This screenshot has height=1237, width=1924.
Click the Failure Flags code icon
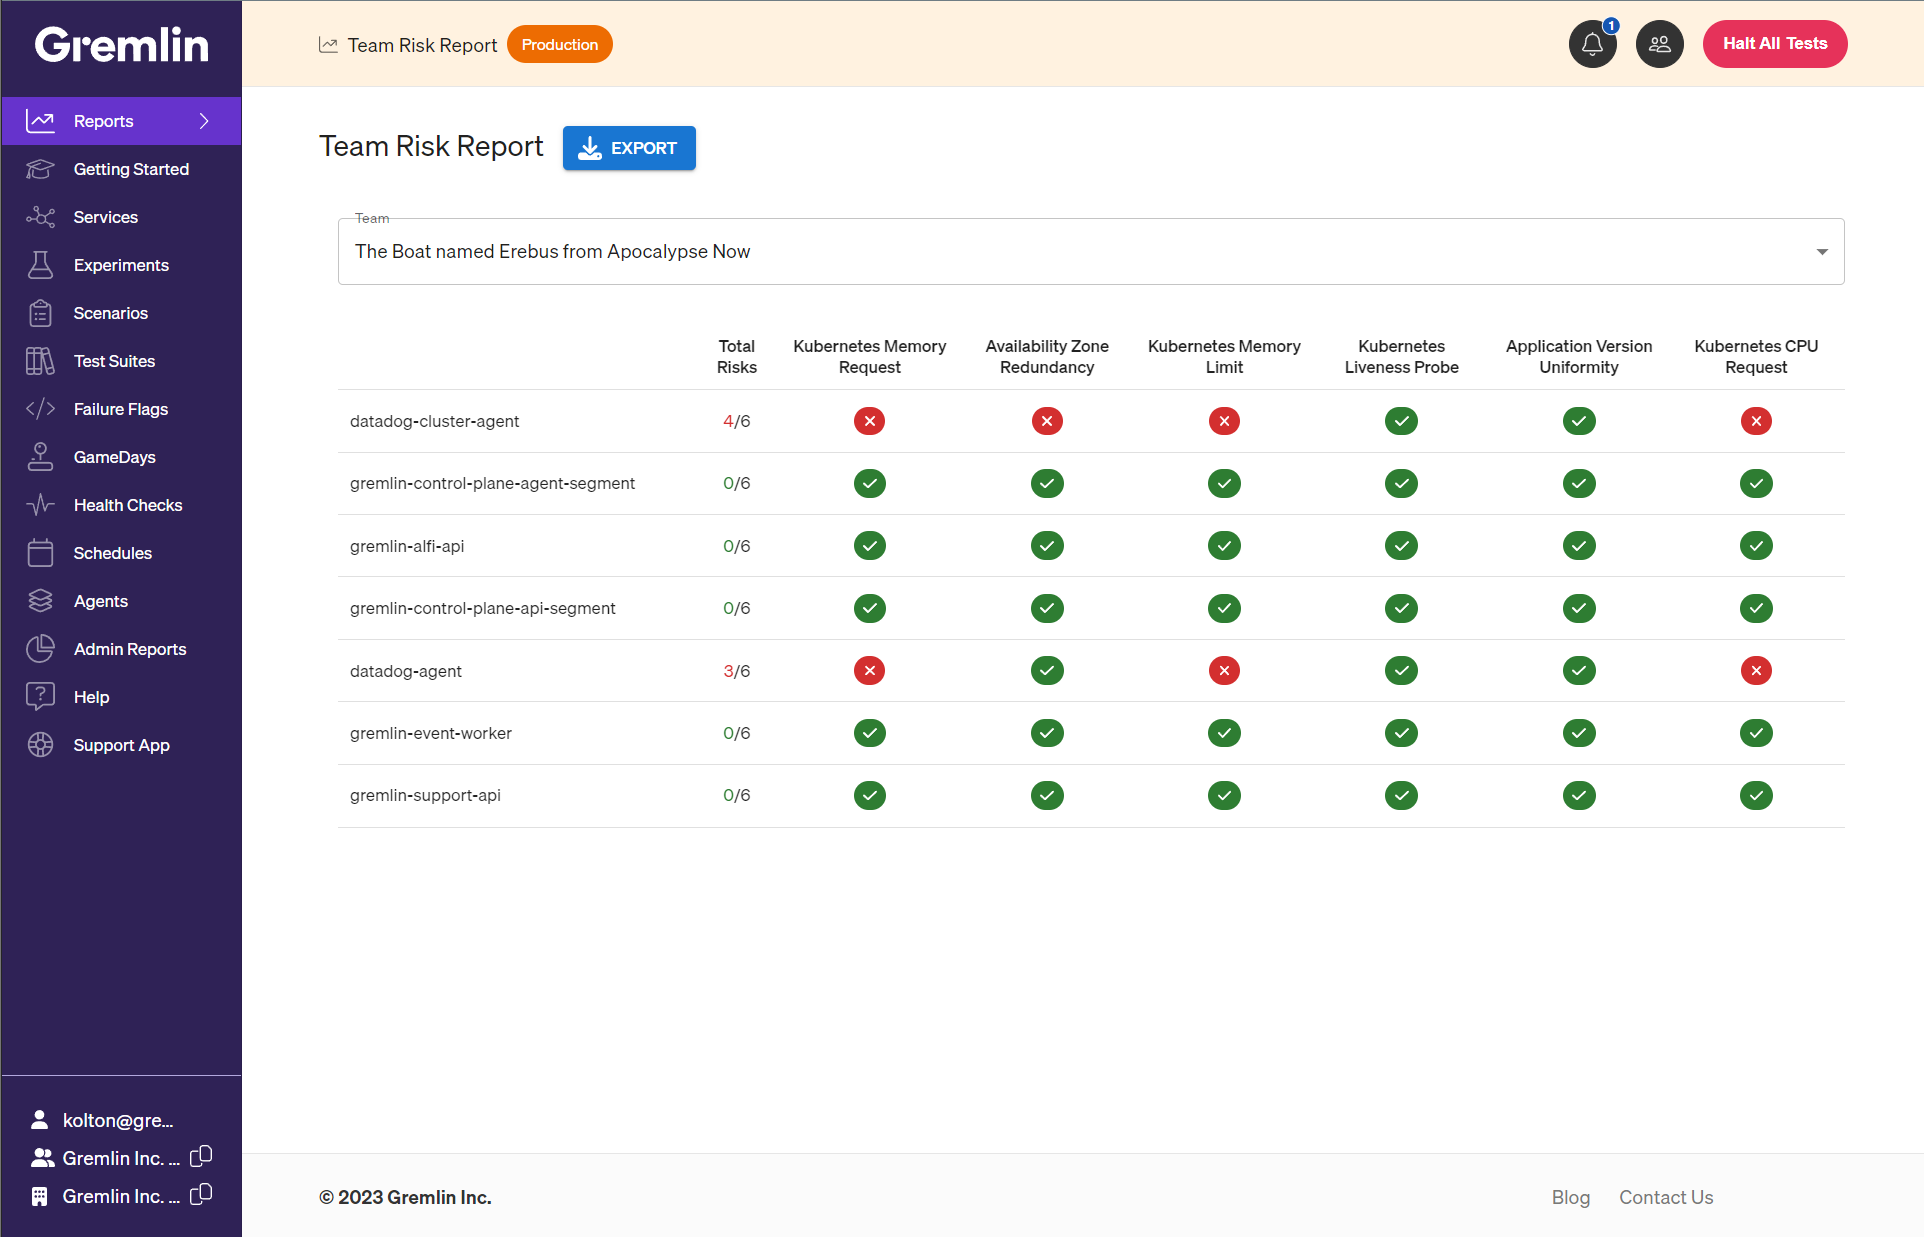coord(40,409)
